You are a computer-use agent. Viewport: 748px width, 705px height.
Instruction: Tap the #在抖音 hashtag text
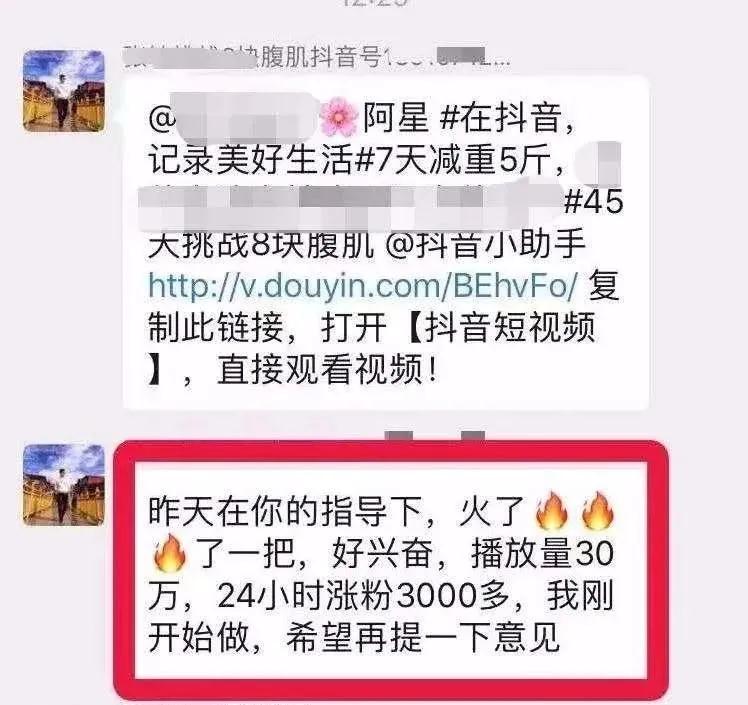pyautogui.click(x=506, y=118)
